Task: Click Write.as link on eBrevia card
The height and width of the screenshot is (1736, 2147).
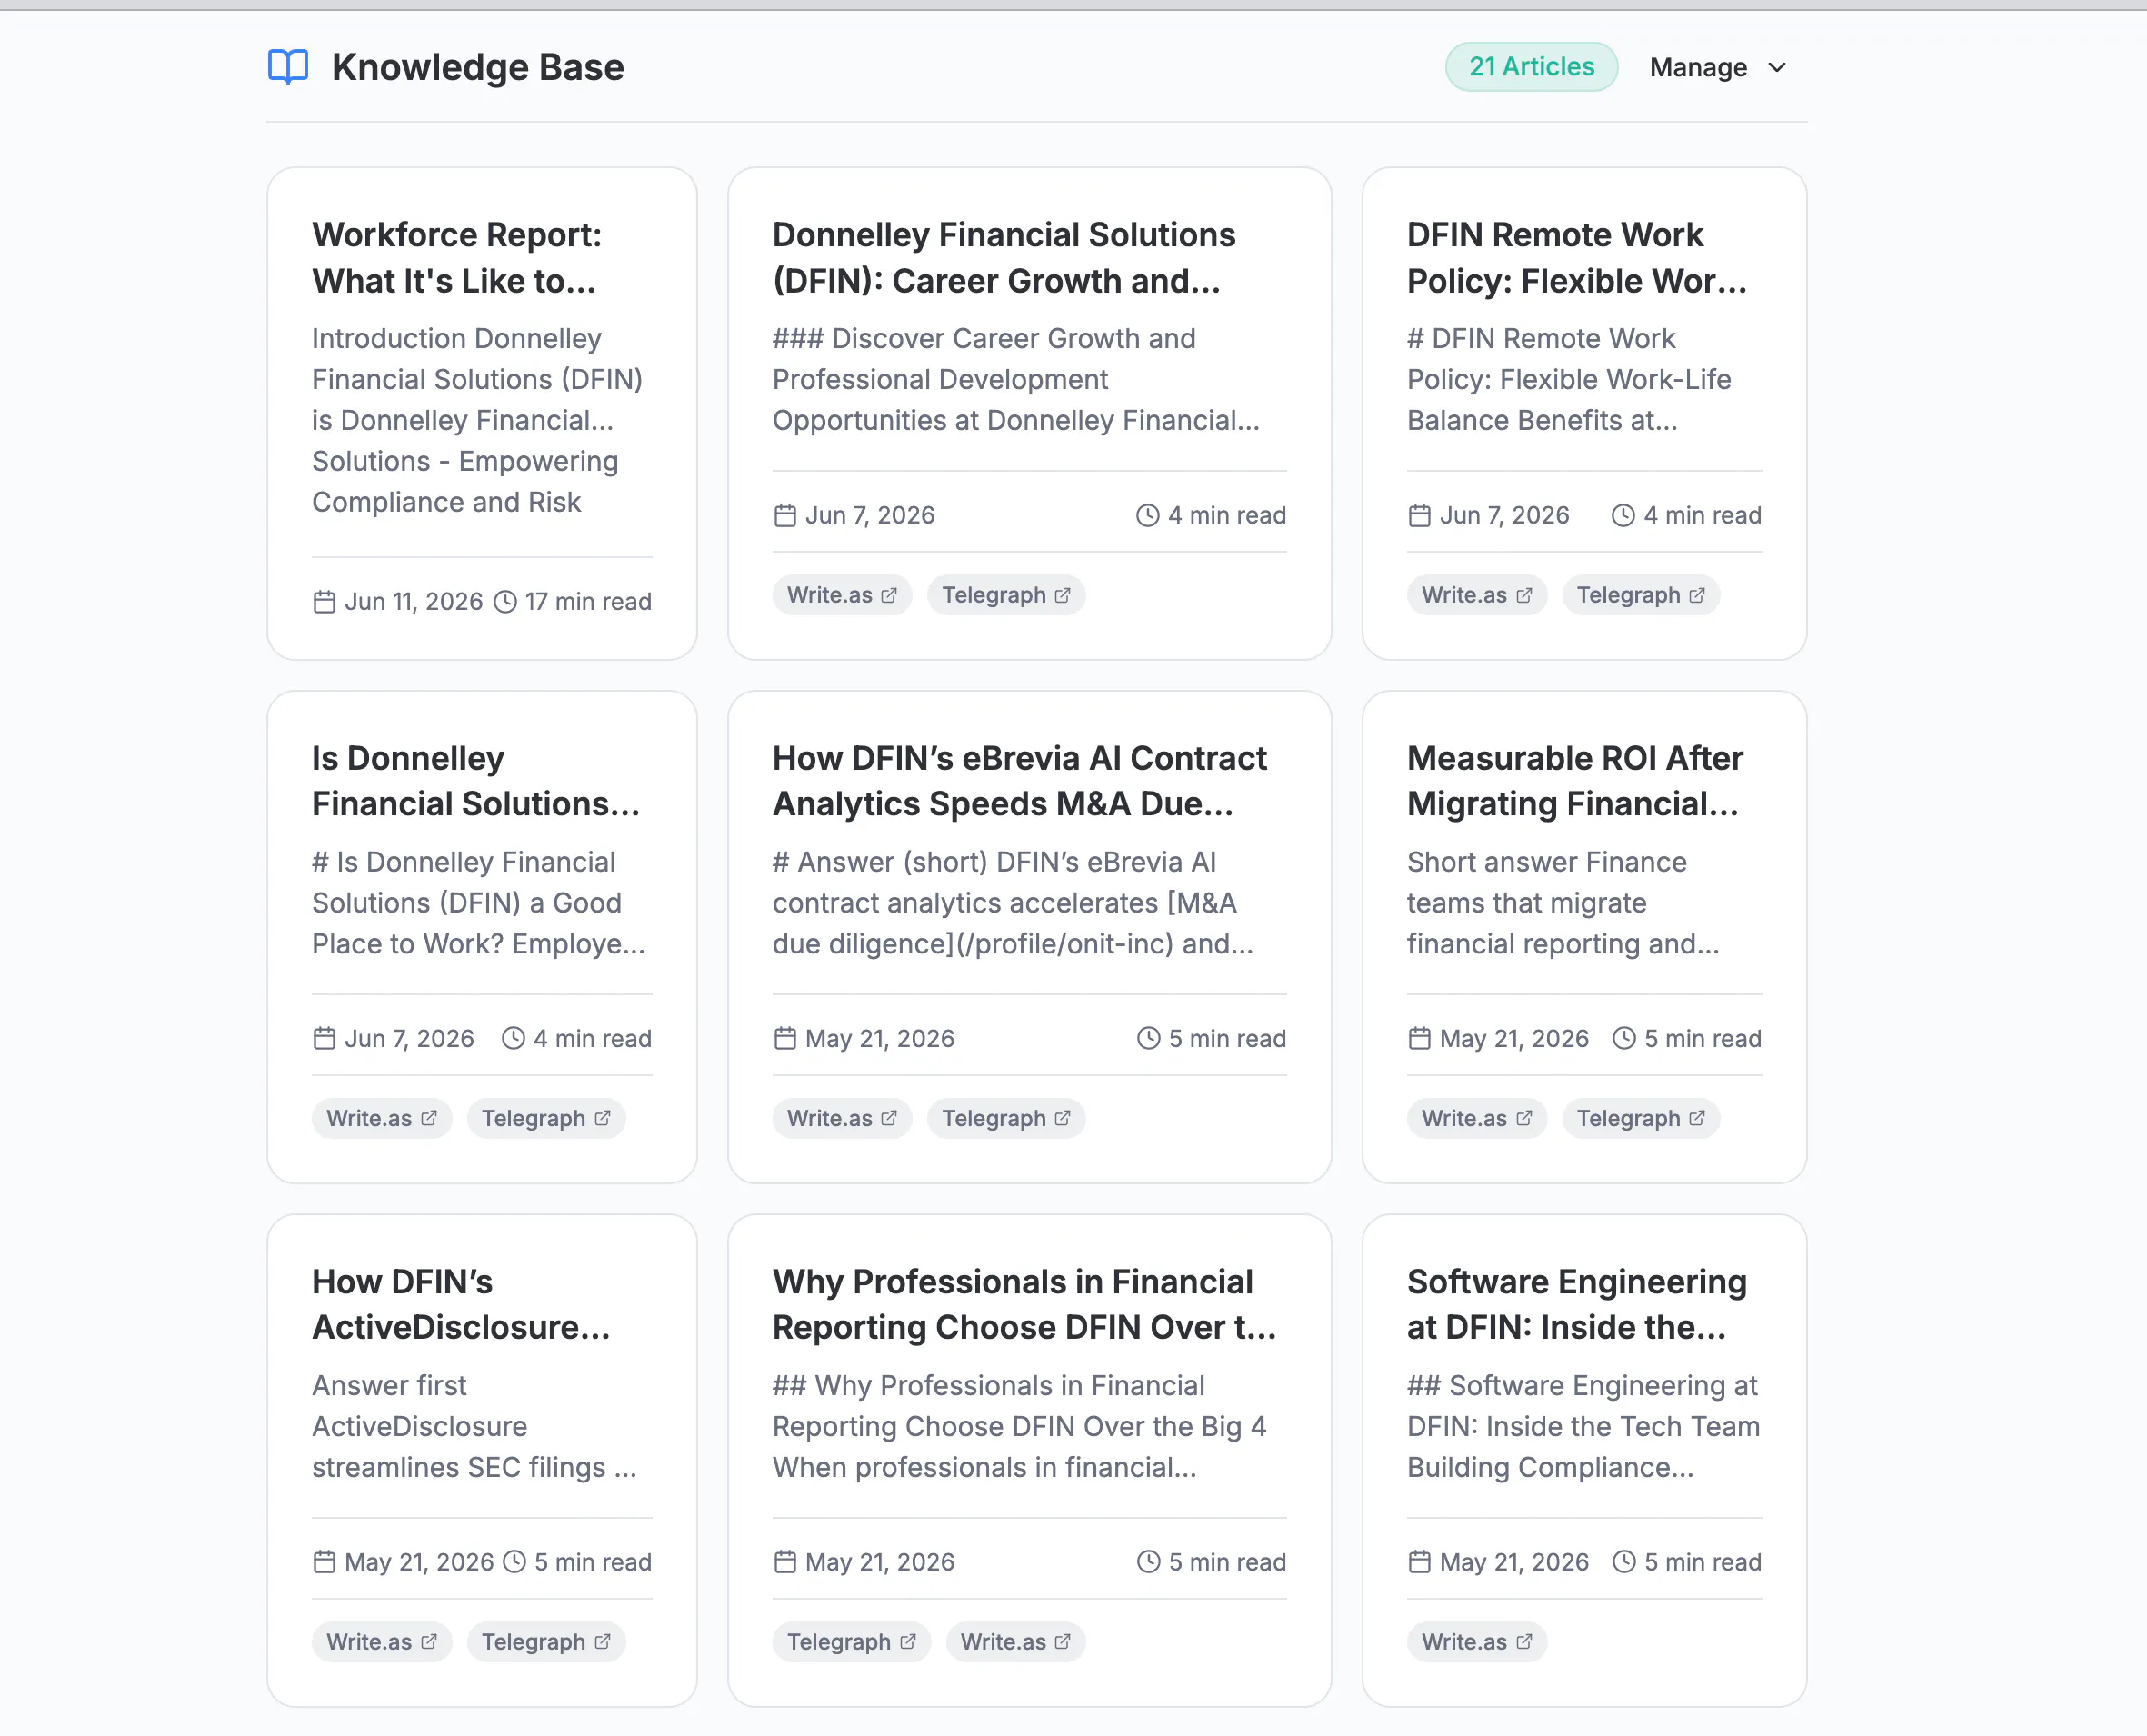Action: [x=842, y=1118]
